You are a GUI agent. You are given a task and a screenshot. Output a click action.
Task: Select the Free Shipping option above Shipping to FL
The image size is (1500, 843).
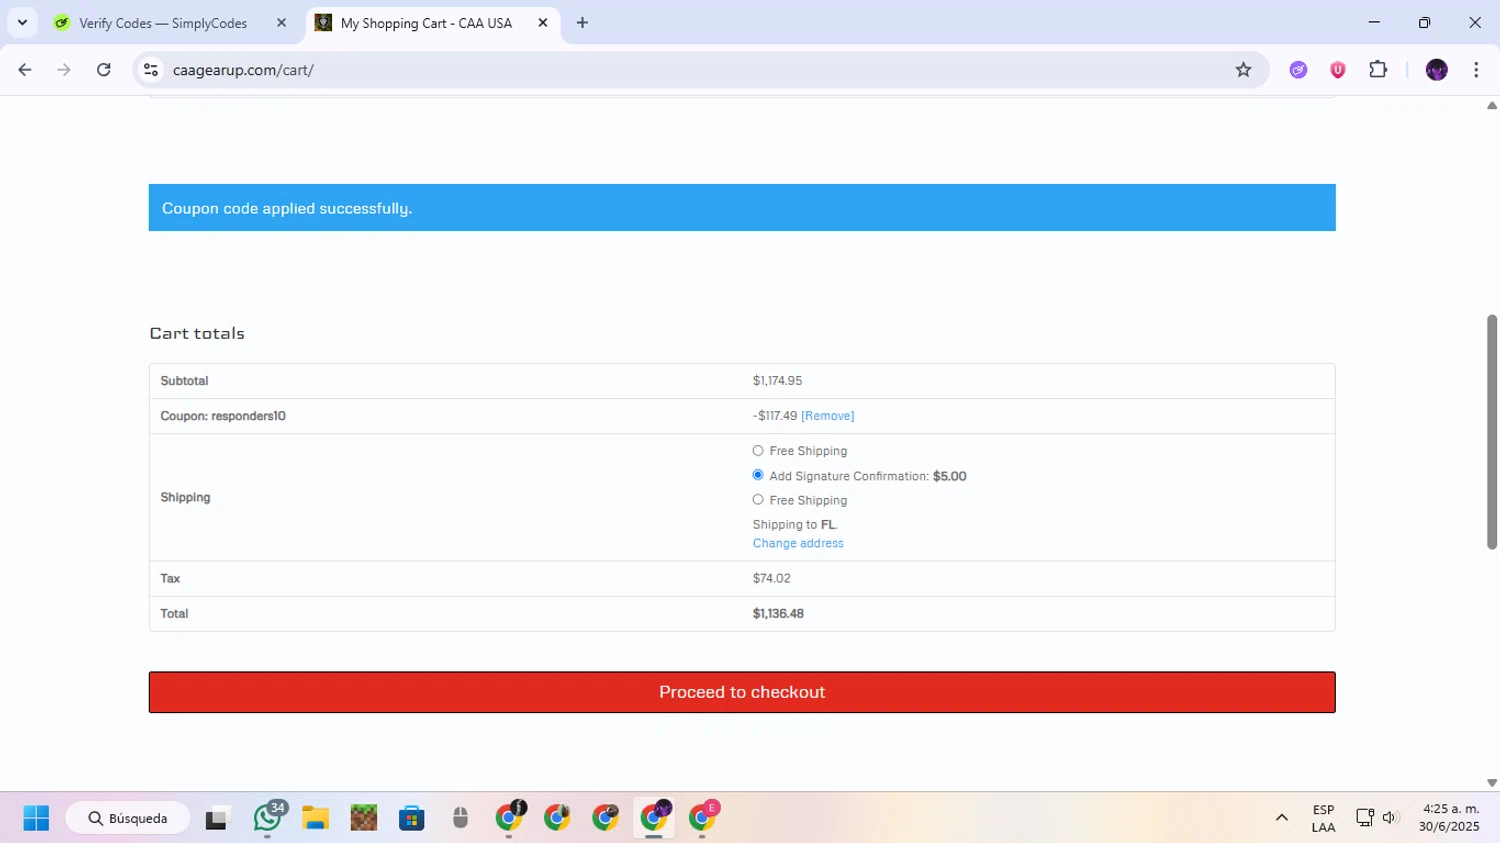758,500
